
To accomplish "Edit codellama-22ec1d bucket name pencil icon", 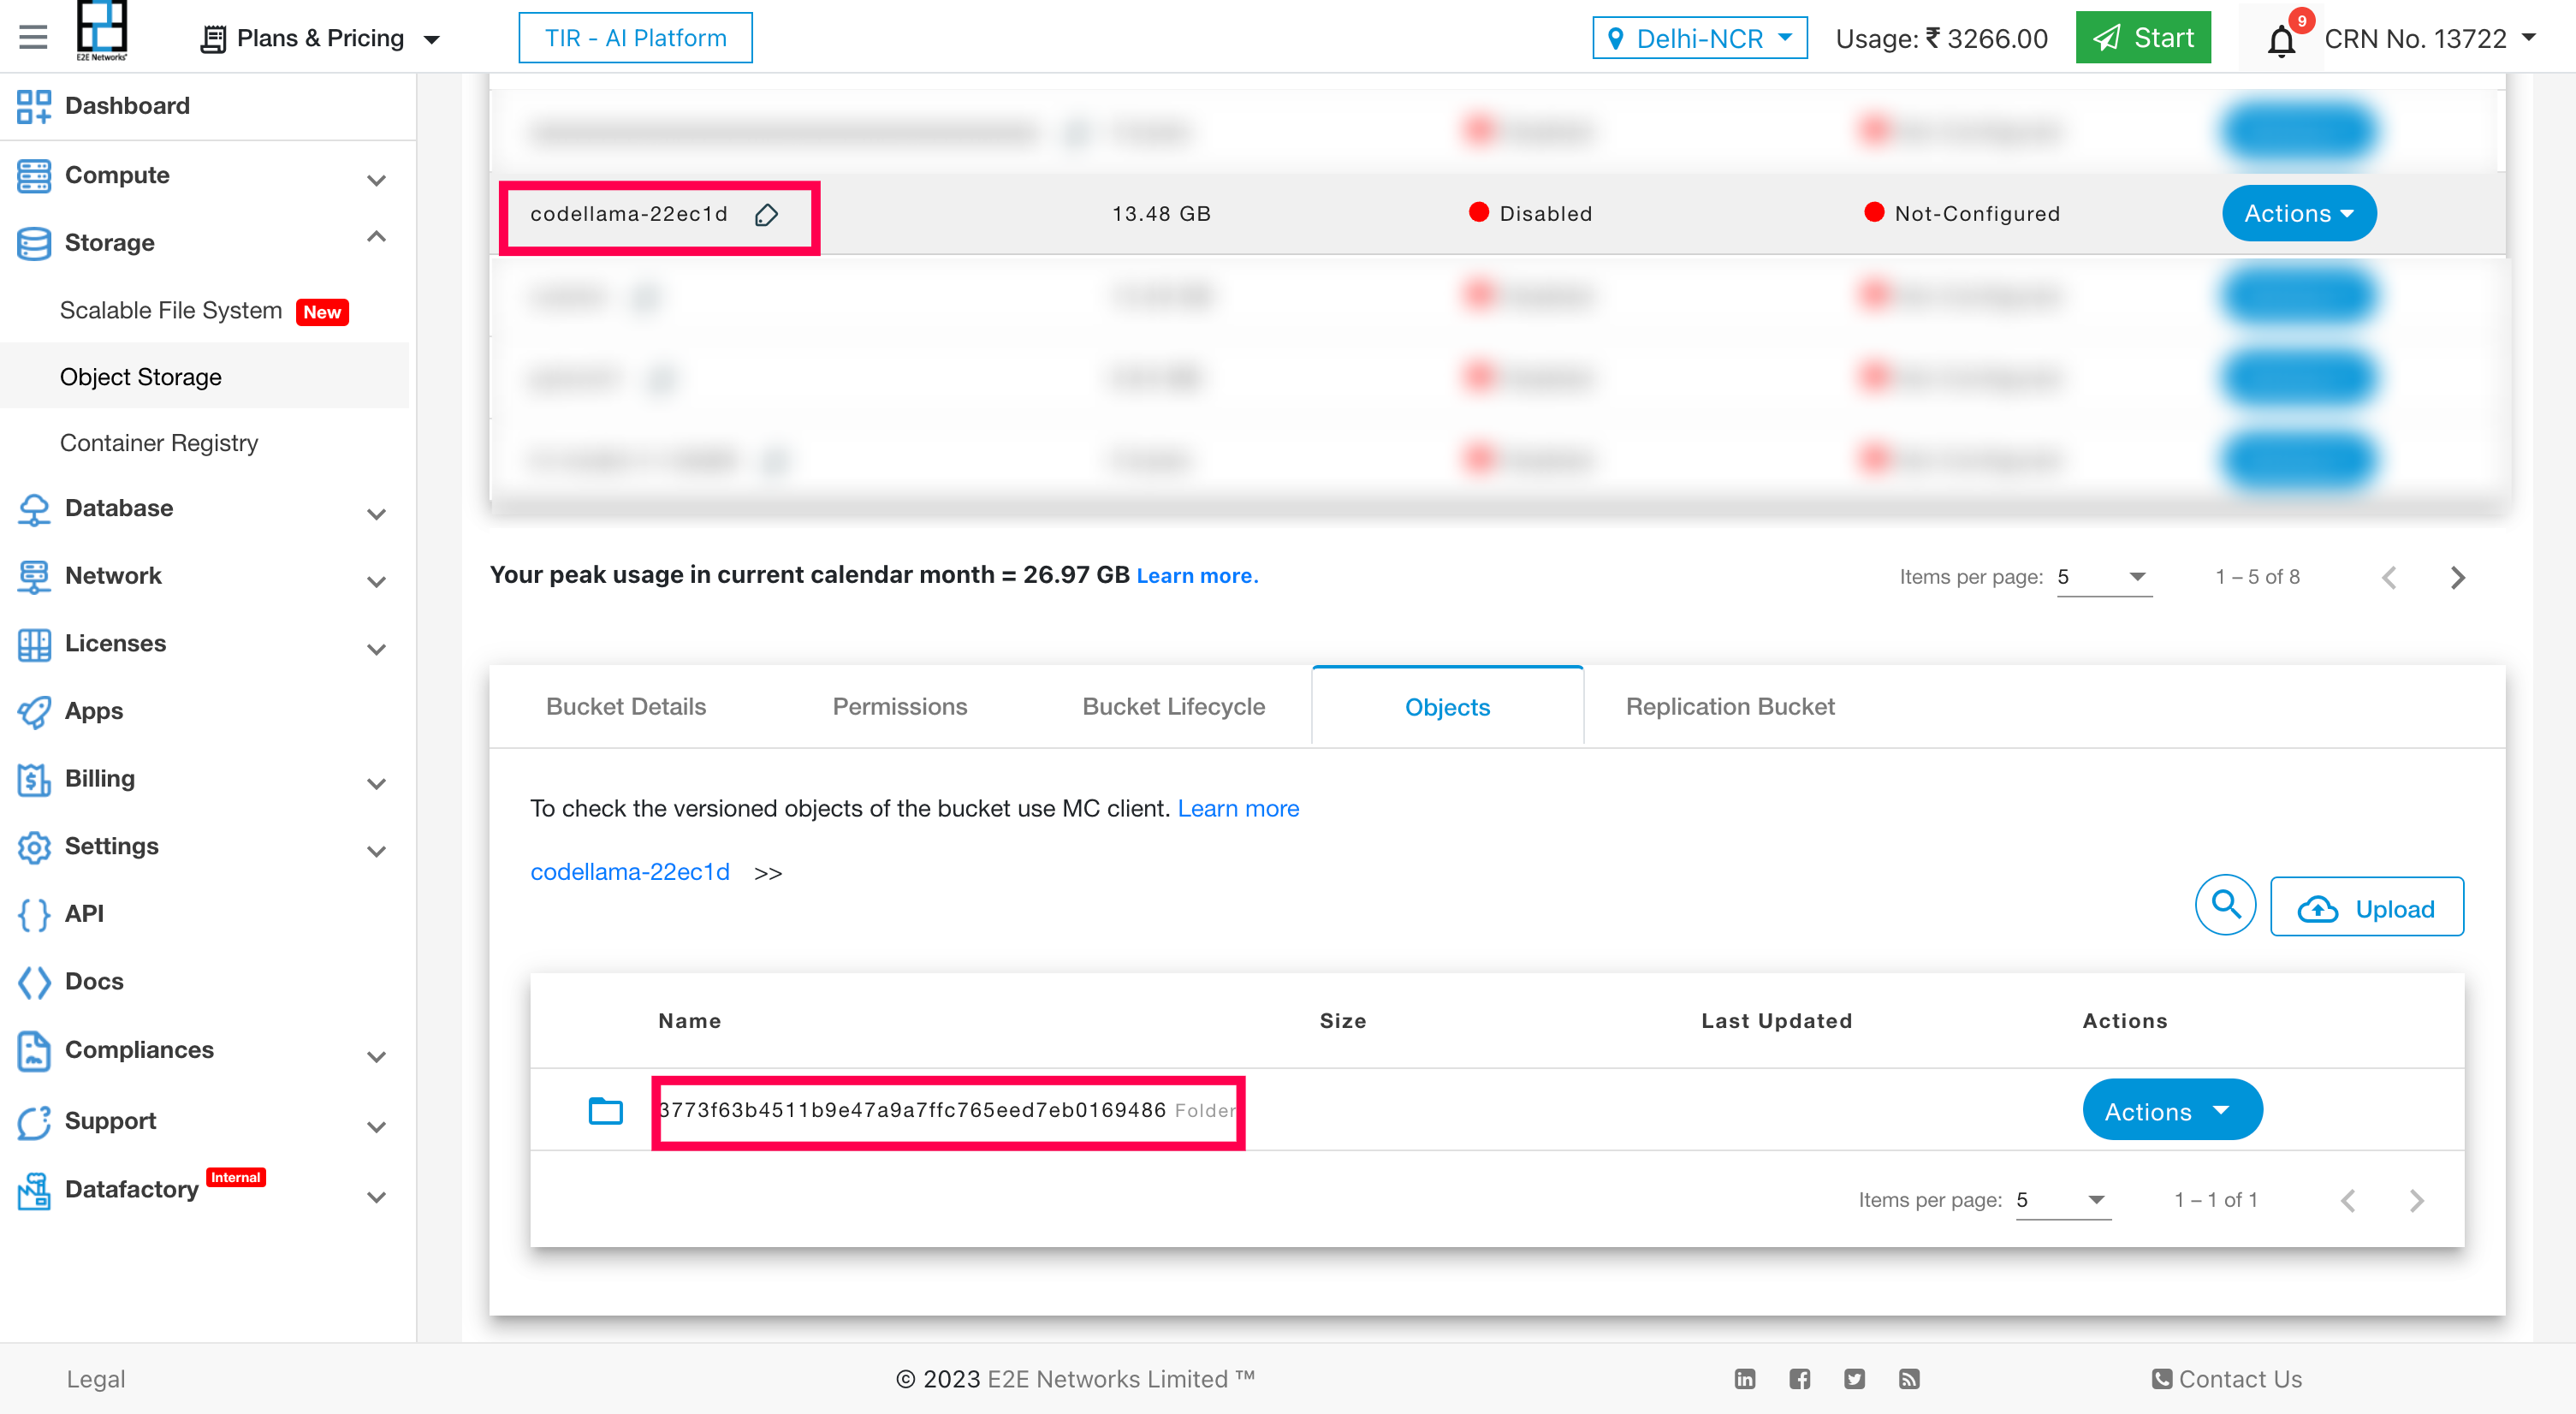I will (766, 214).
